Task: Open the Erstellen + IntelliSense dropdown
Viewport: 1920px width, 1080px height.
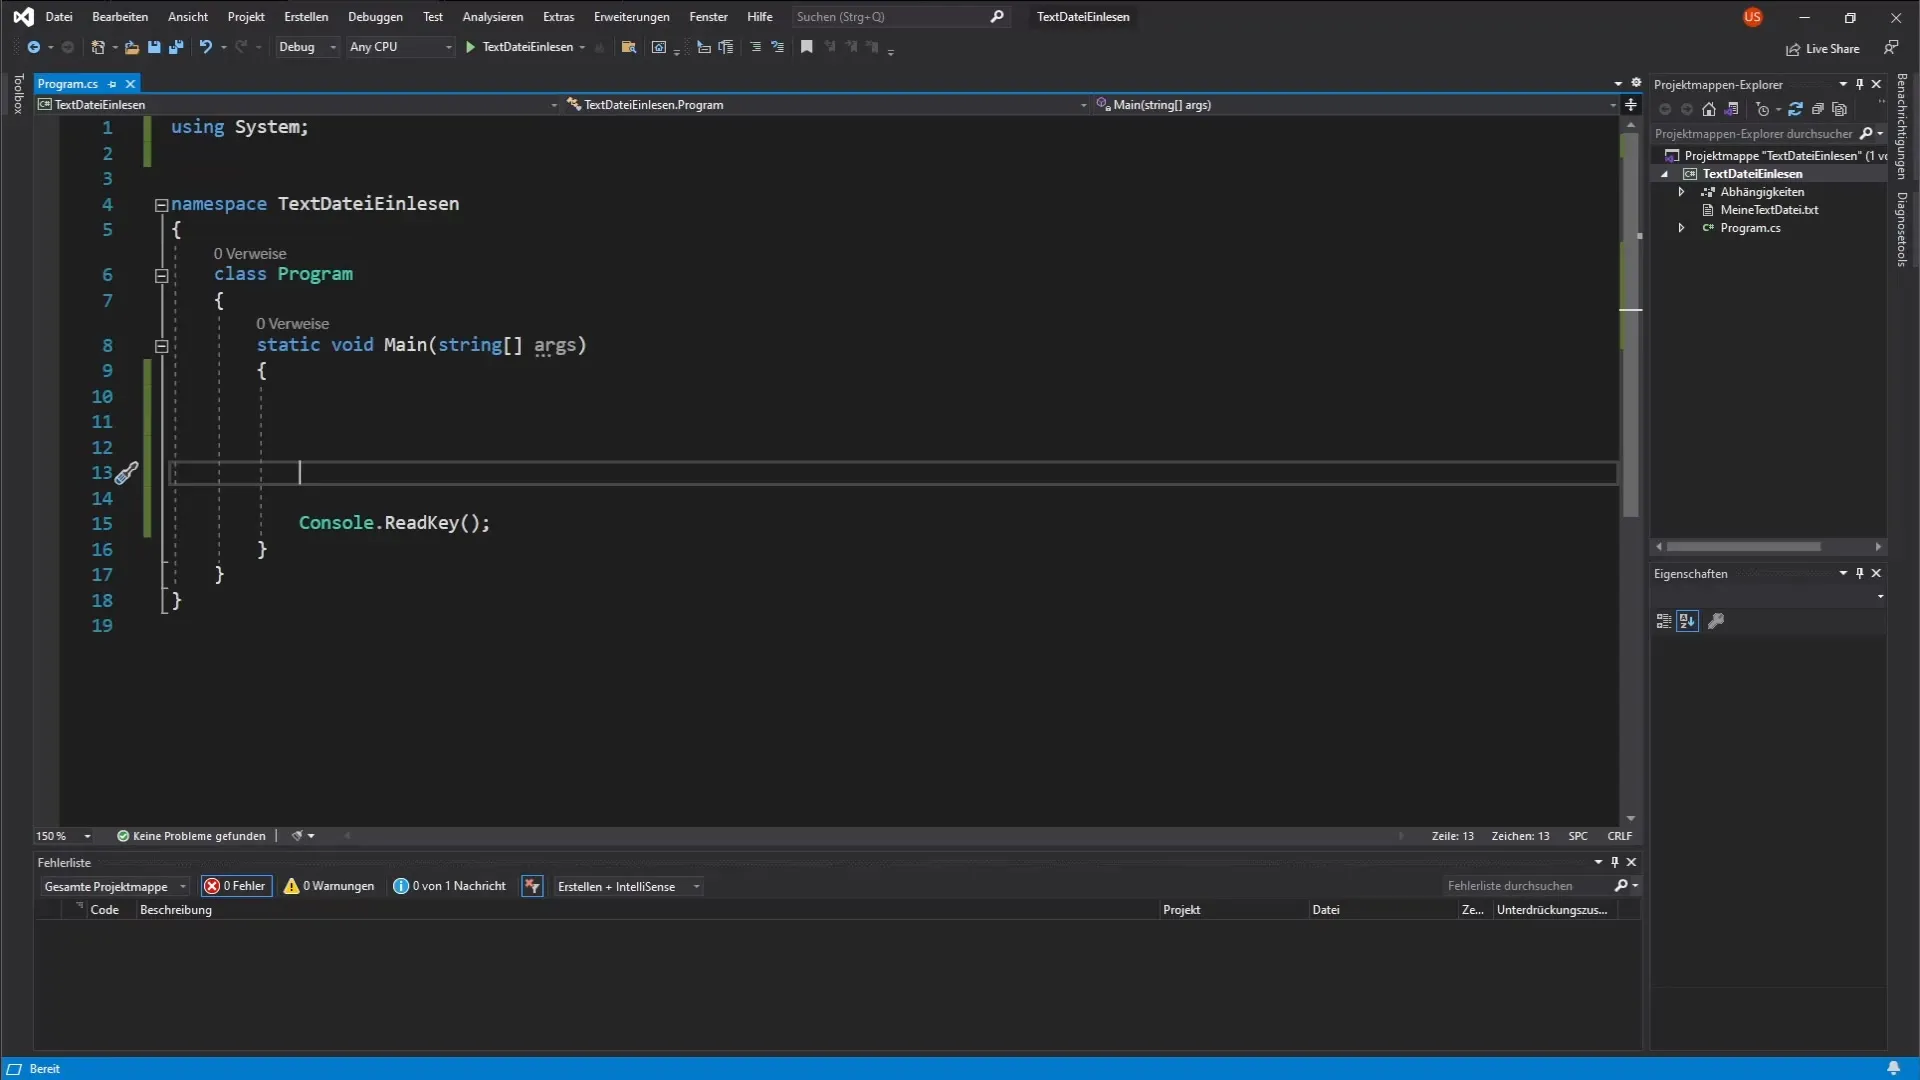Action: [x=628, y=886]
